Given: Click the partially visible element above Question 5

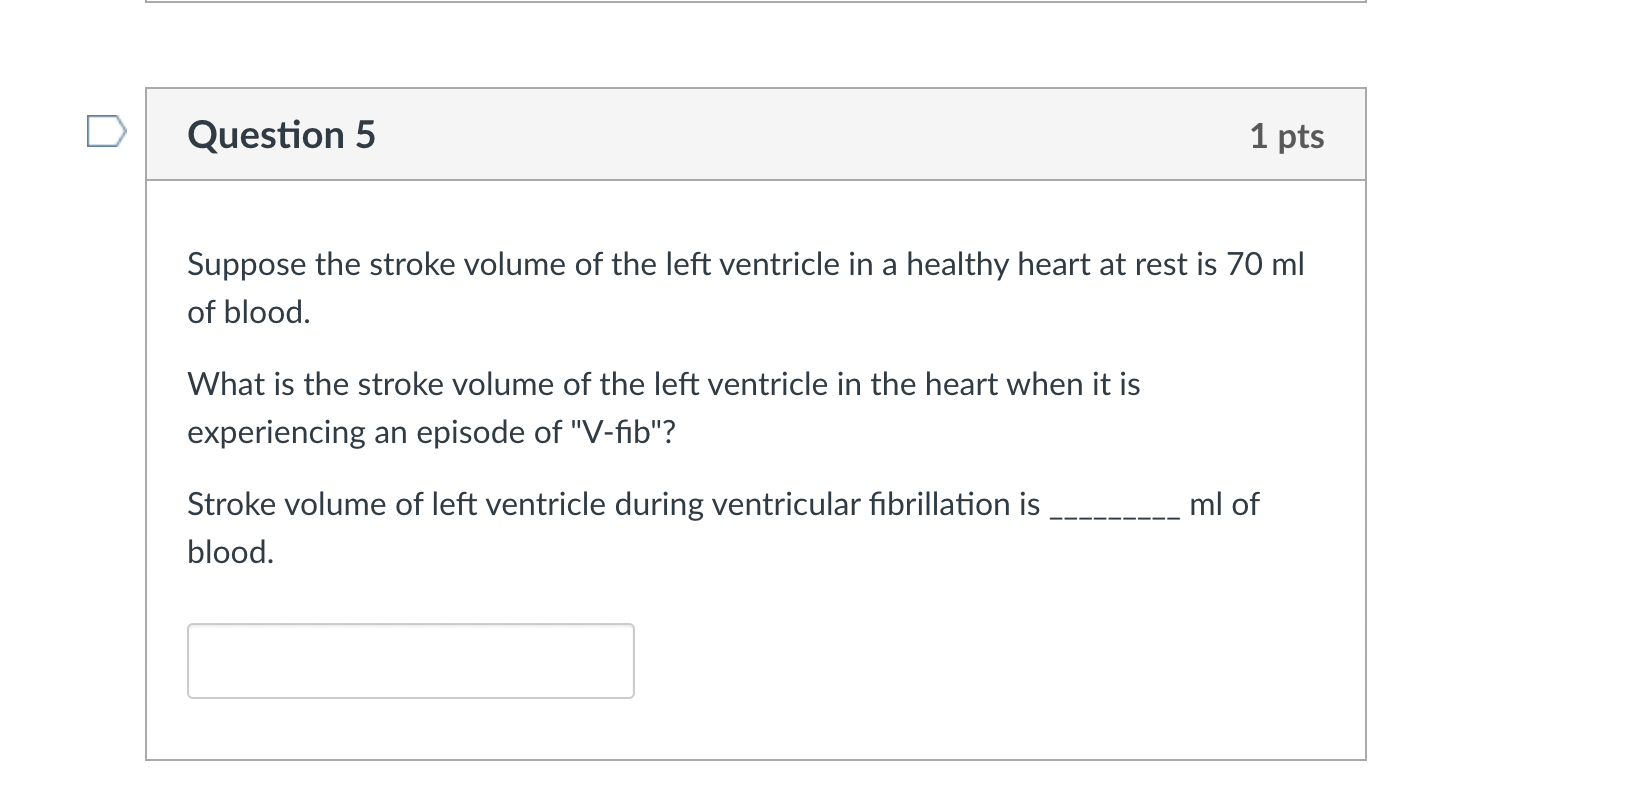Looking at the screenshot, I should (x=755, y=8).
